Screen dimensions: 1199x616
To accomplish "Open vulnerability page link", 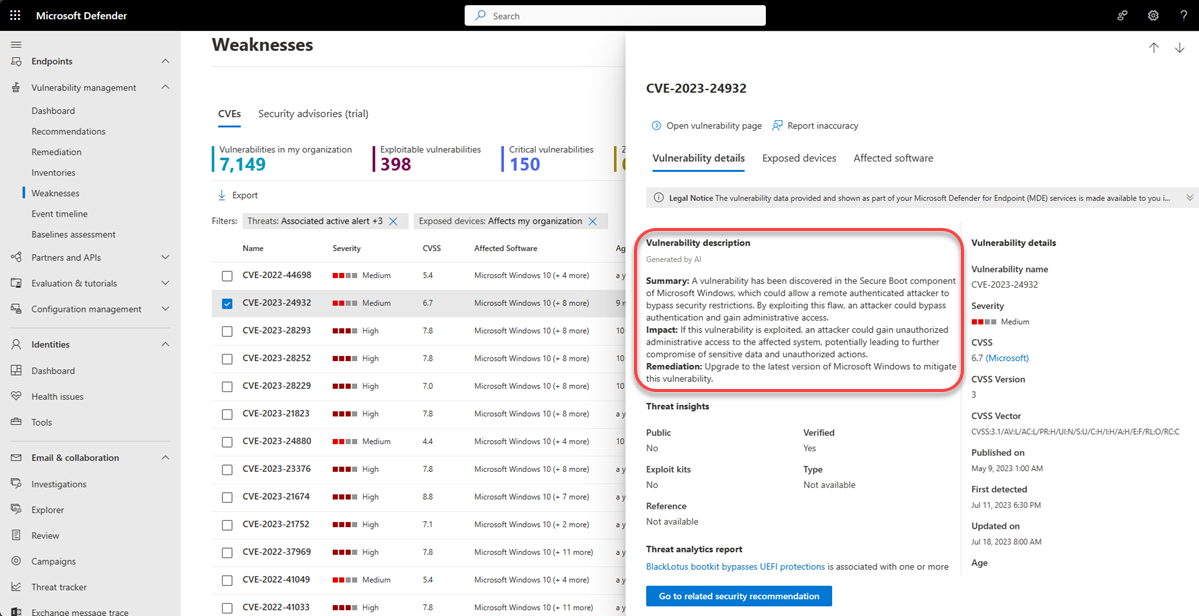I will (x=707, y=125).
